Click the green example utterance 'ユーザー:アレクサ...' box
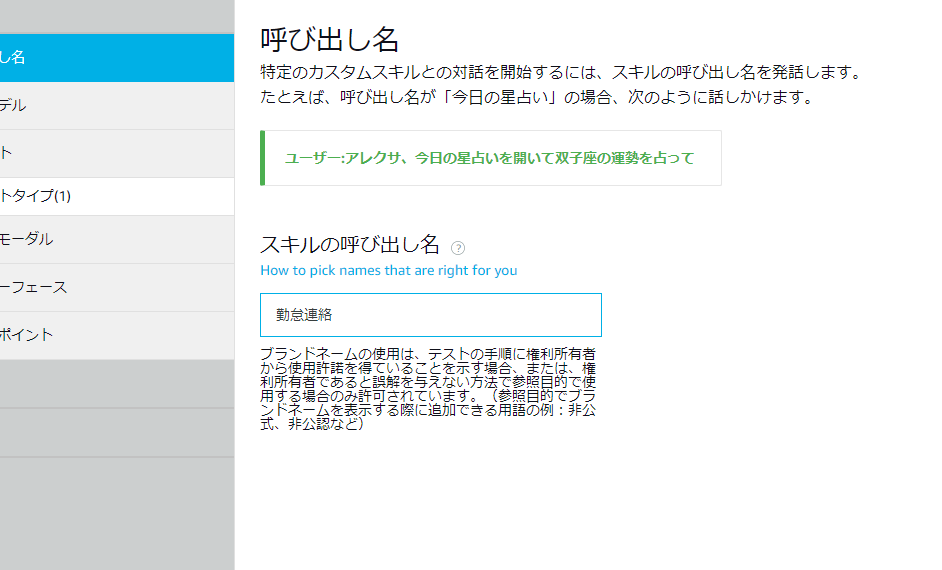Viewport: 942px width, 570px height. click(x=491, y=158)
